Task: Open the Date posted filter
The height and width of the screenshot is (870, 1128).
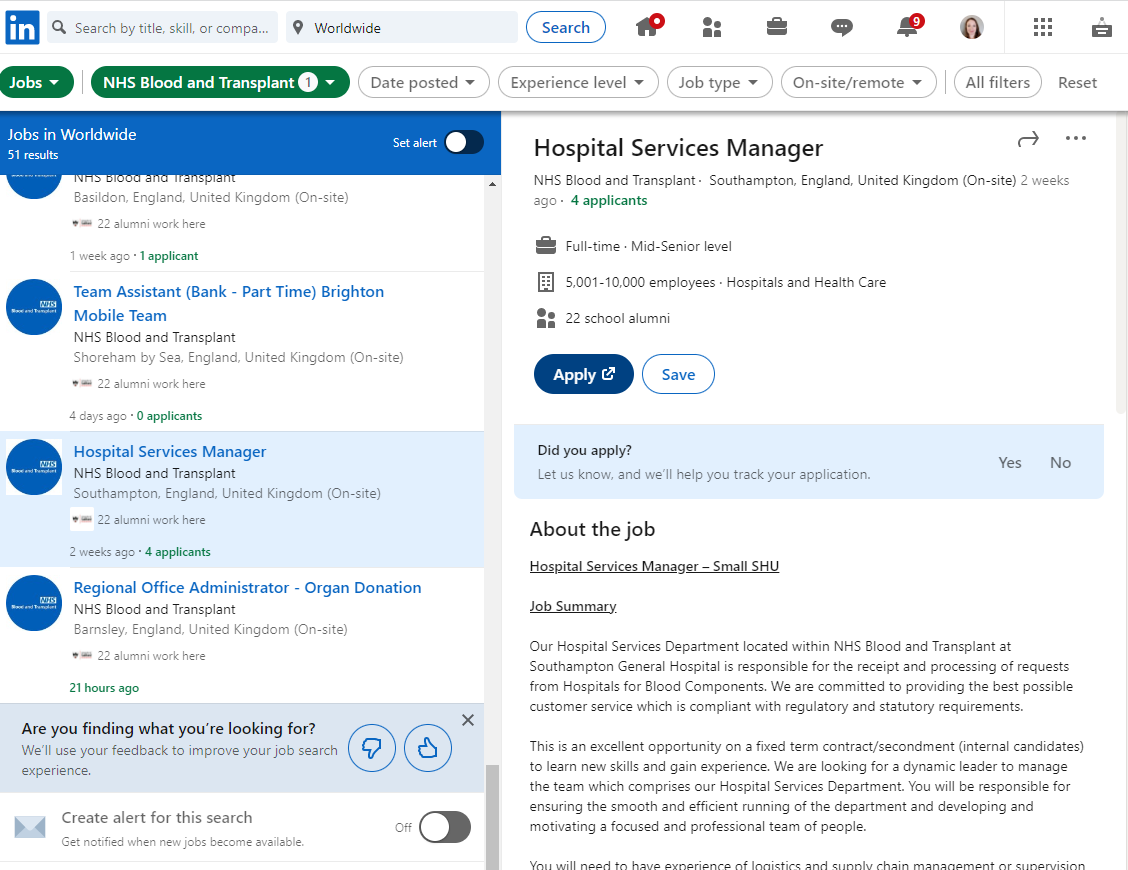Action: [x=424, y=82]
